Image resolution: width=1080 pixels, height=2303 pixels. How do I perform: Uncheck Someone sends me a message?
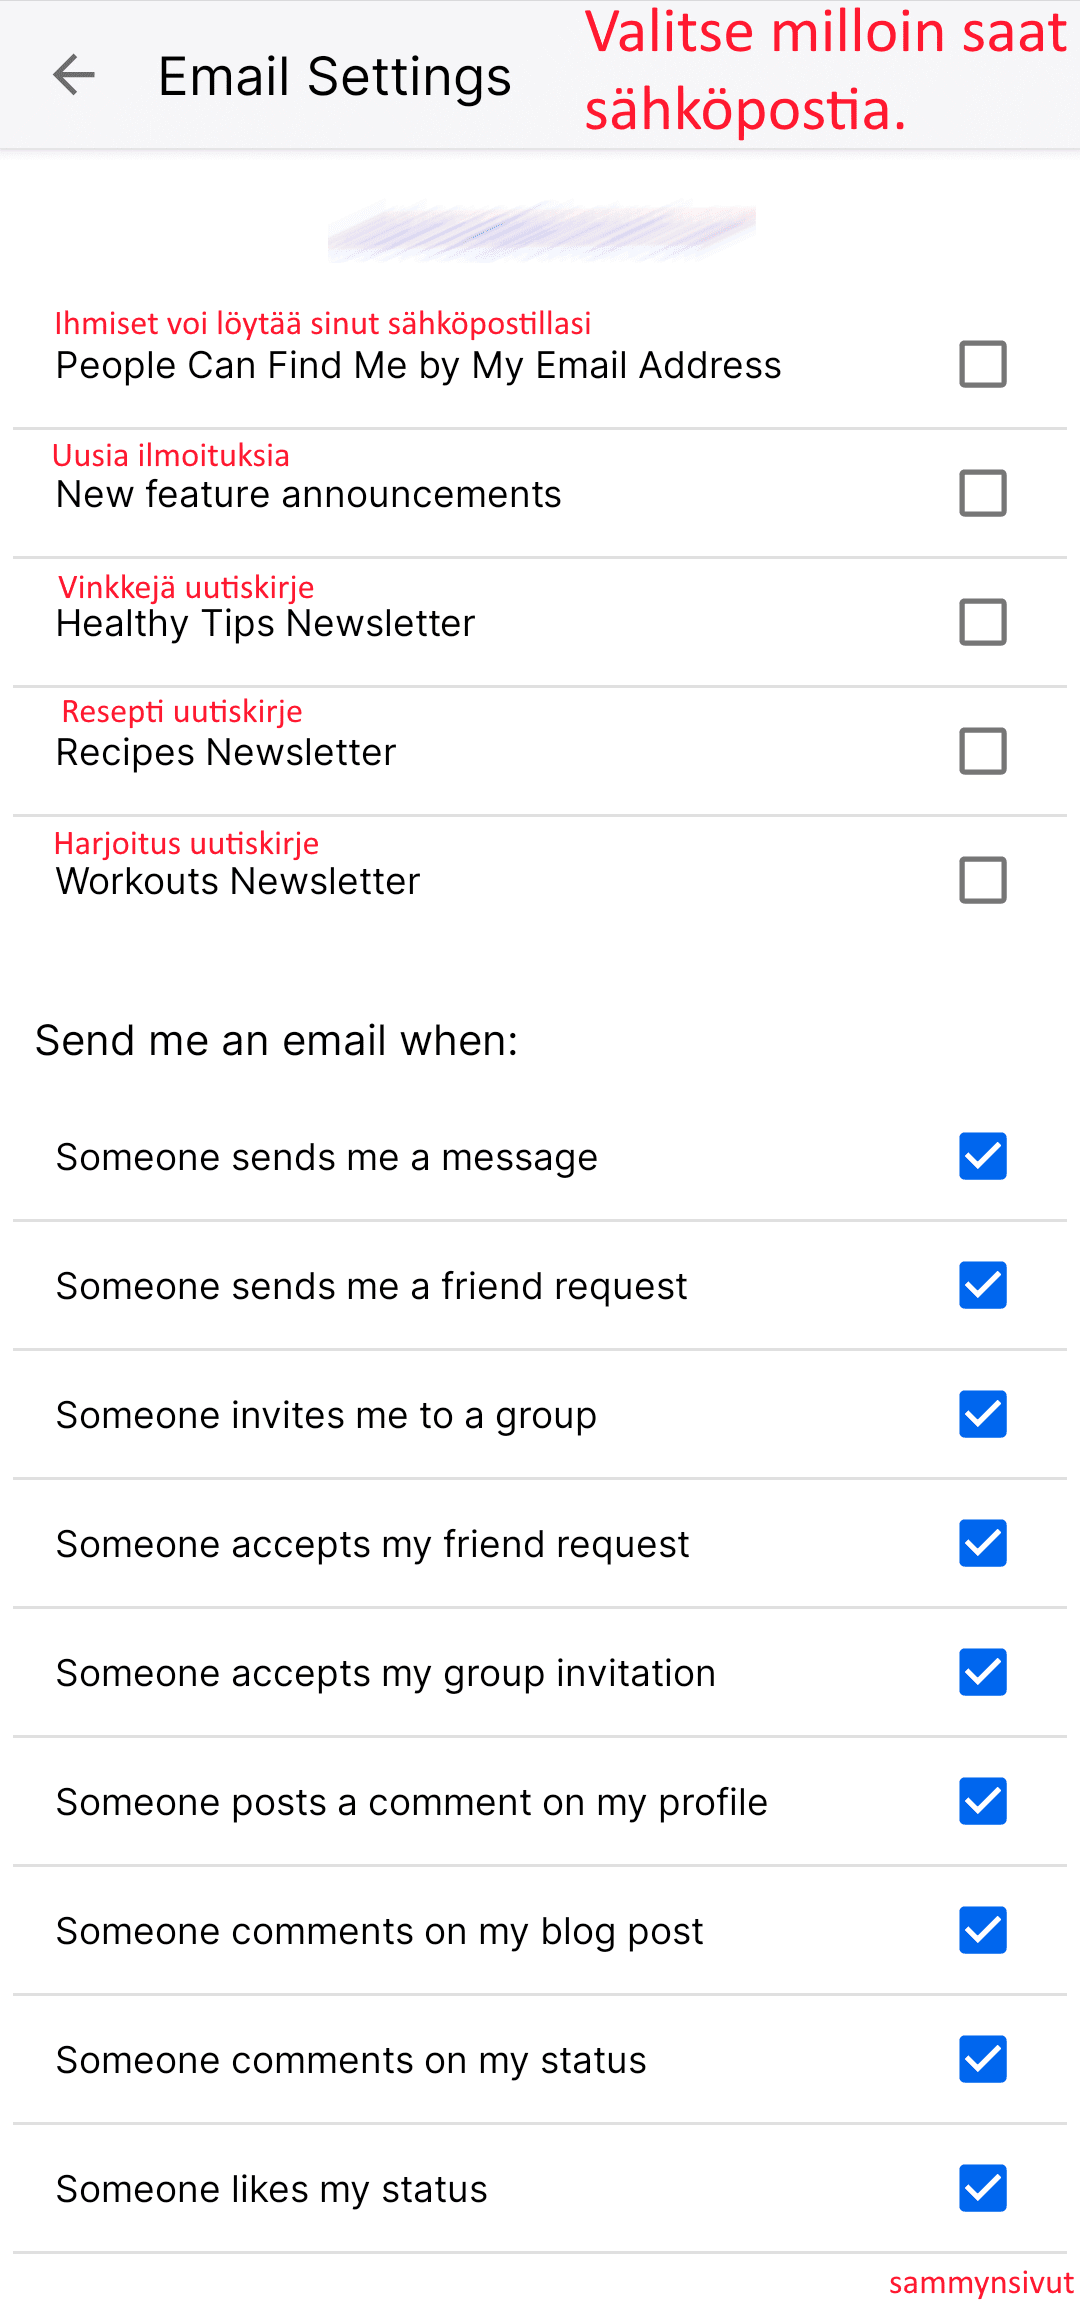click(982, 1156)
